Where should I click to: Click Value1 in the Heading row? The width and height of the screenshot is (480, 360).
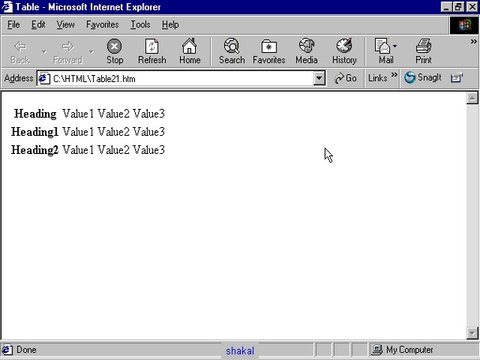click(78, 114)
